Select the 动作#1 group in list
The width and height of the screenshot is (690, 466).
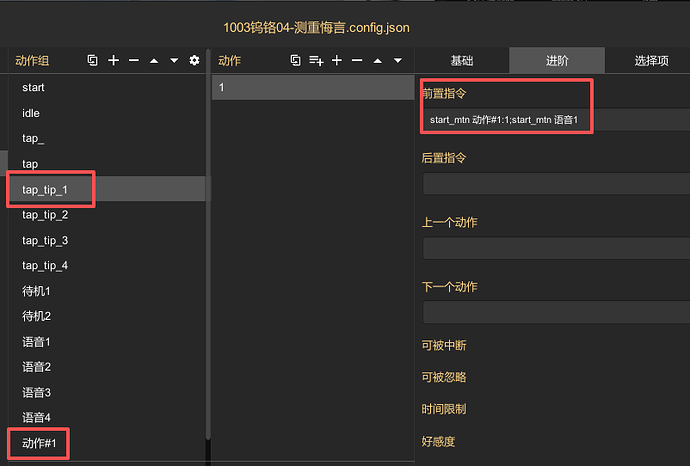pos(39,443)
